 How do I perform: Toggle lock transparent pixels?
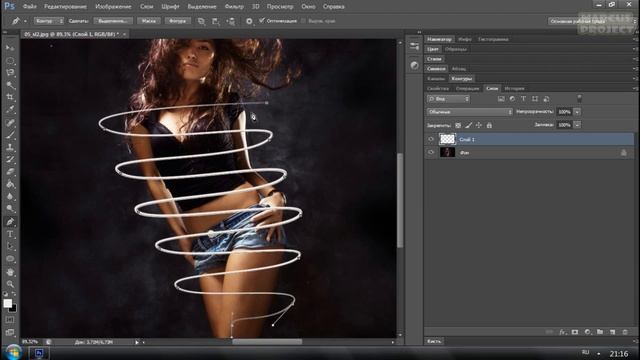pos(458,125)
